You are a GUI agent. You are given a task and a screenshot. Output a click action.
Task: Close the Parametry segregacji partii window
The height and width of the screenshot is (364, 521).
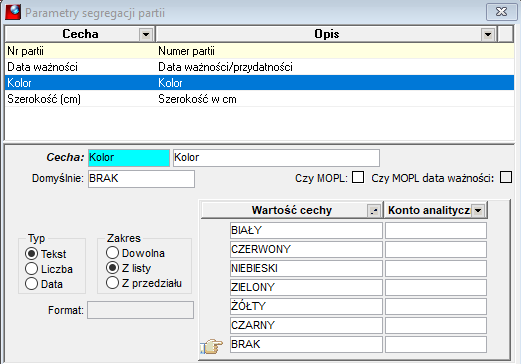[x=501, y=12]
